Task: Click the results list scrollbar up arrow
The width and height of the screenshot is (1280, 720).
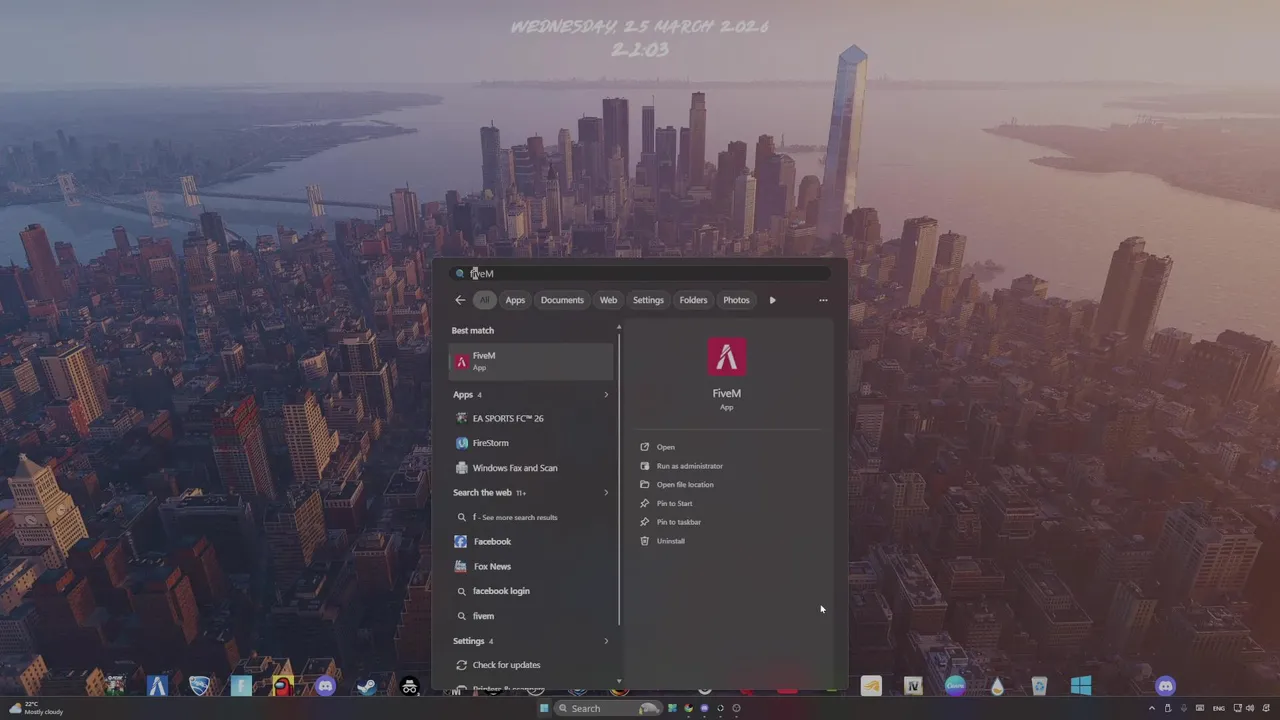Action: pos(619,327)
